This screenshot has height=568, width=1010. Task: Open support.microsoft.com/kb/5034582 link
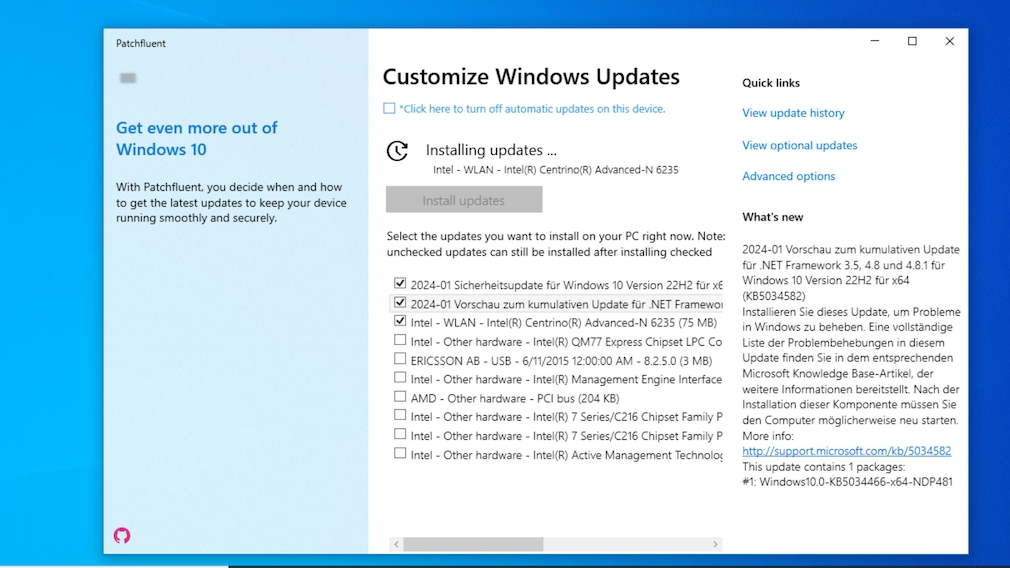[x=846, y=451]
